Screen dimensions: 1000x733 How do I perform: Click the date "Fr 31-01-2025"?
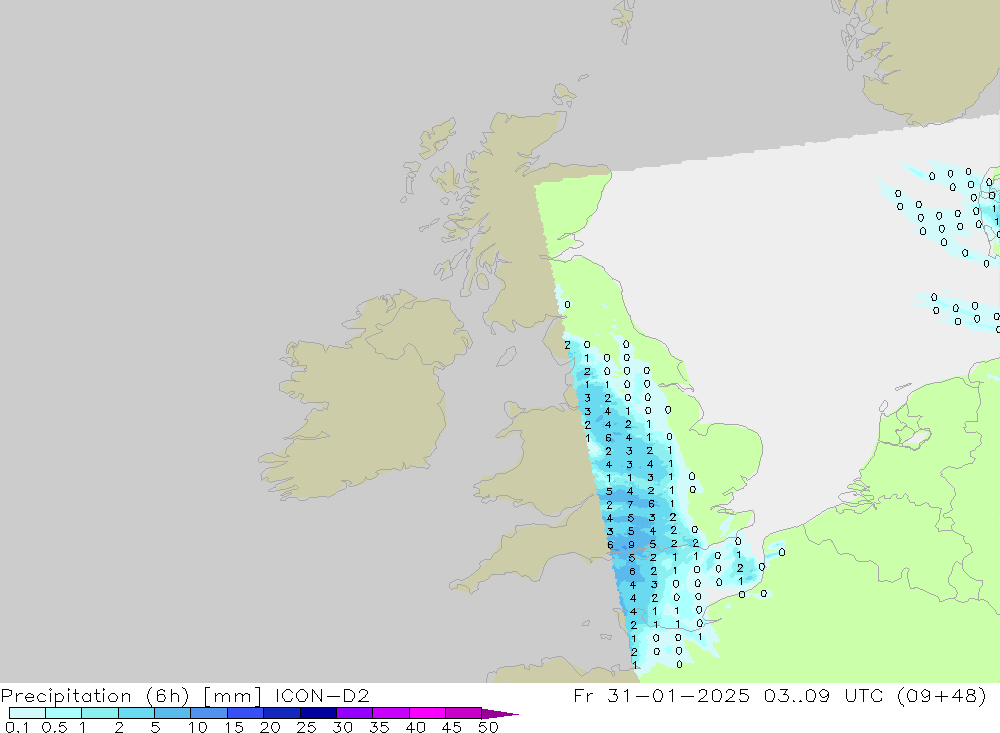661,695
